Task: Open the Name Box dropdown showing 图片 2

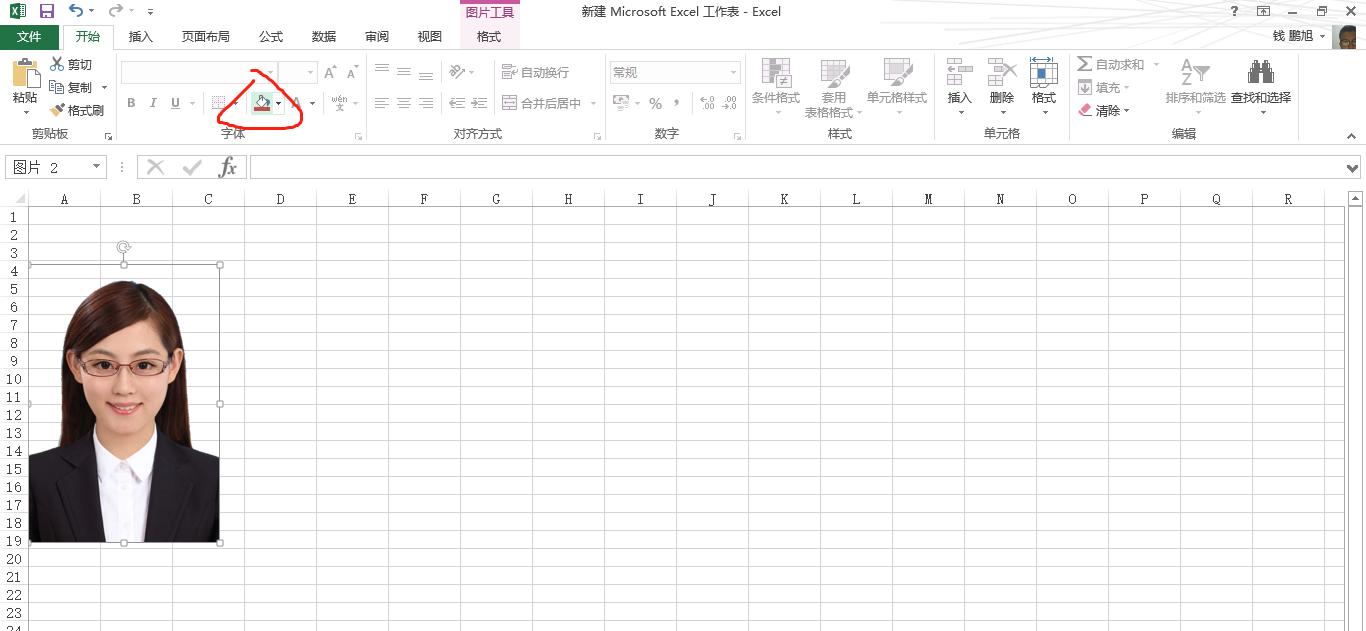Action: point(94,167)
